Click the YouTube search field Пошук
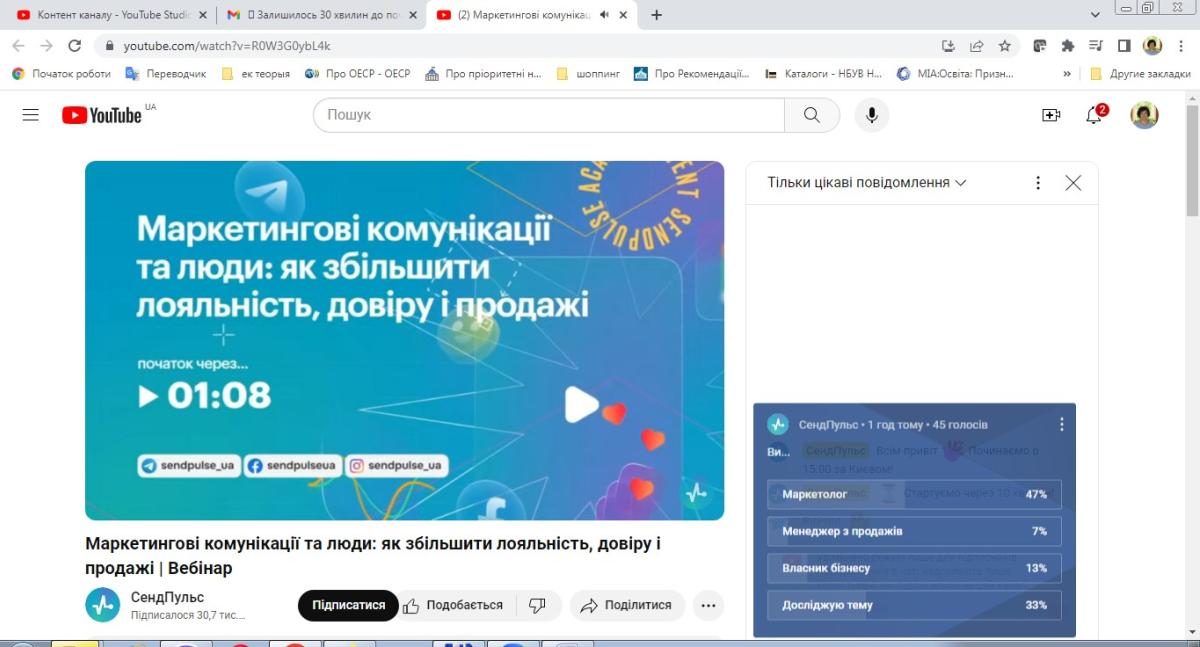The width and height of the screenshot is (1200, 647). [549, 115]
